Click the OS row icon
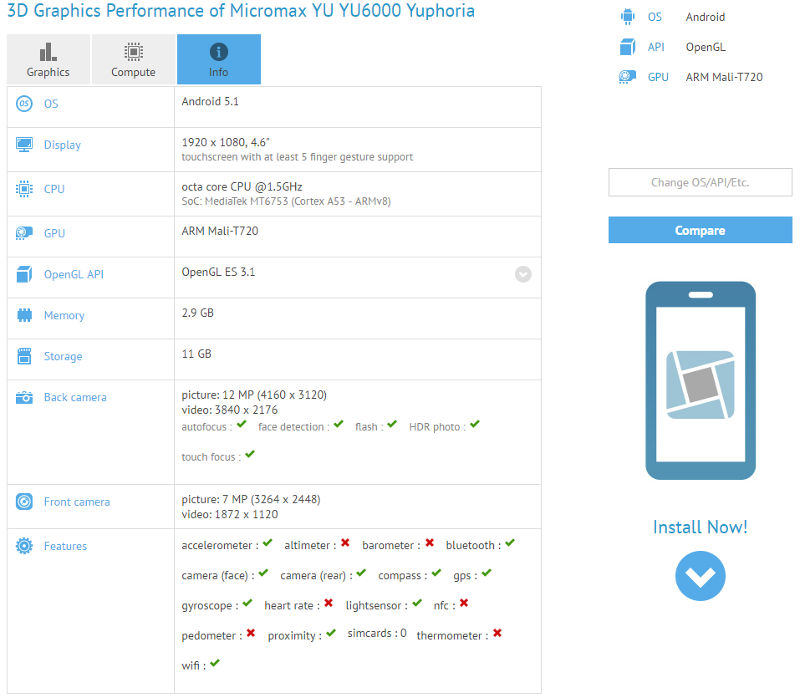Image resolution: width=800 pixels, height=698 pixels. click(24, 104)
